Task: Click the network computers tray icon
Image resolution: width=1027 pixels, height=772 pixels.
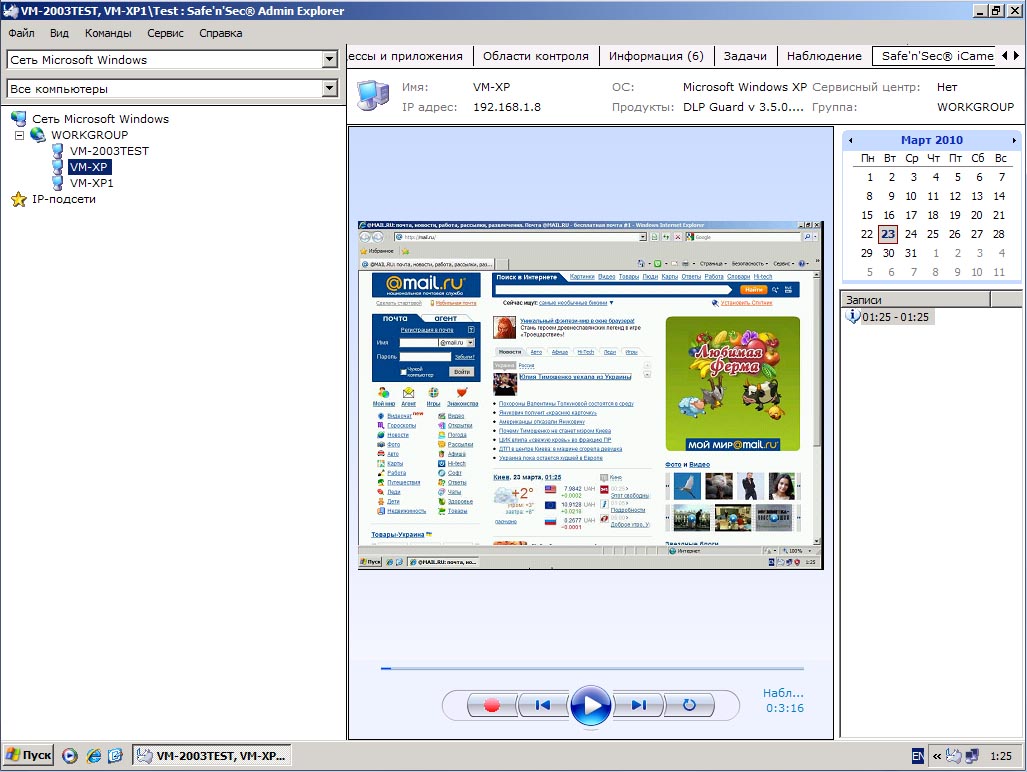Action: pyautogui.click(x=972, y=756)
